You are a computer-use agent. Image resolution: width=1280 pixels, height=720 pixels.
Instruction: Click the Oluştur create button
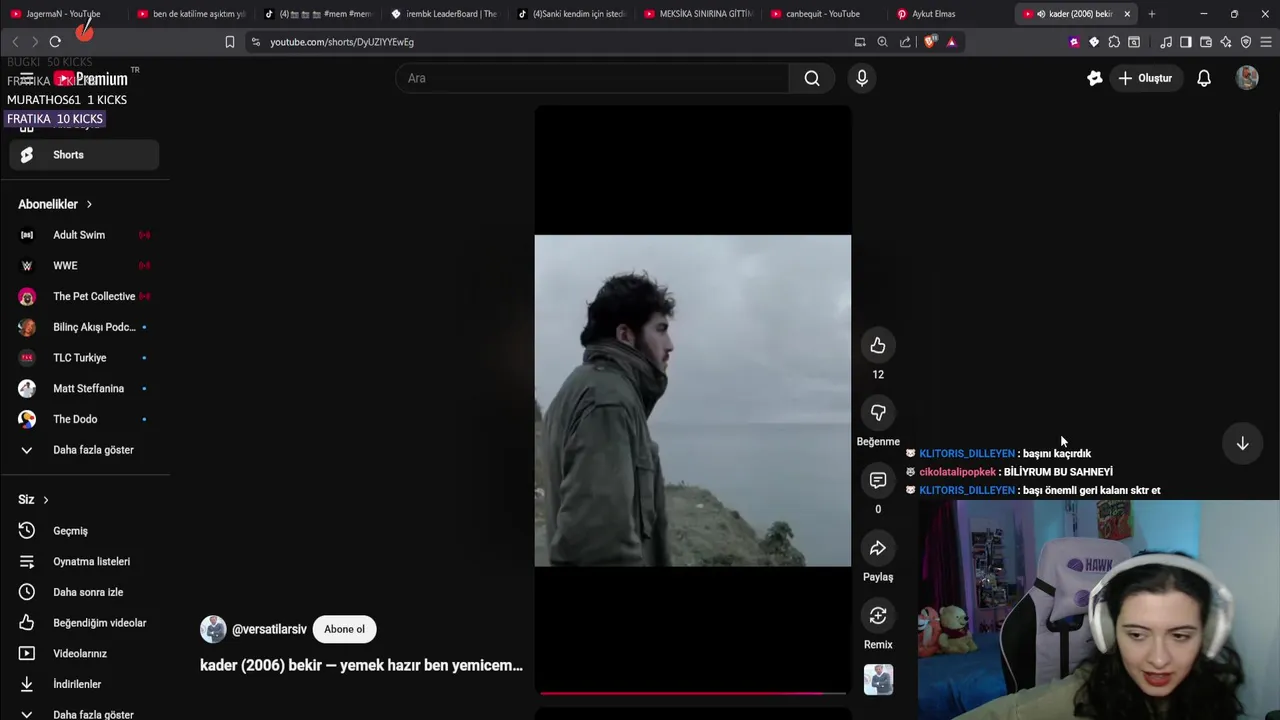click(x=1146, y=78)
